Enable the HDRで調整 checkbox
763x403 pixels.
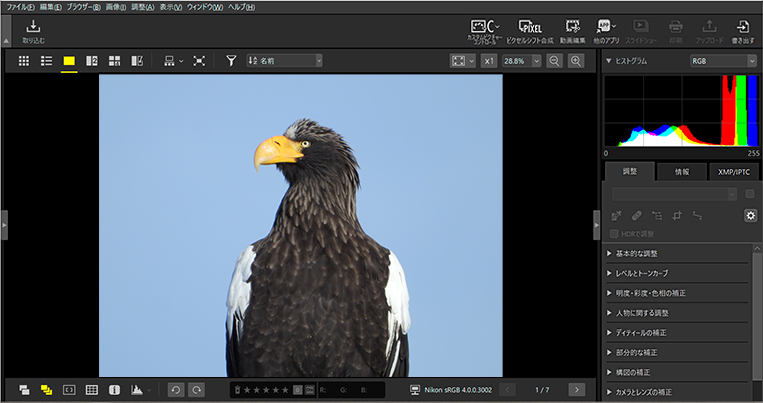[x=615, y=234]
